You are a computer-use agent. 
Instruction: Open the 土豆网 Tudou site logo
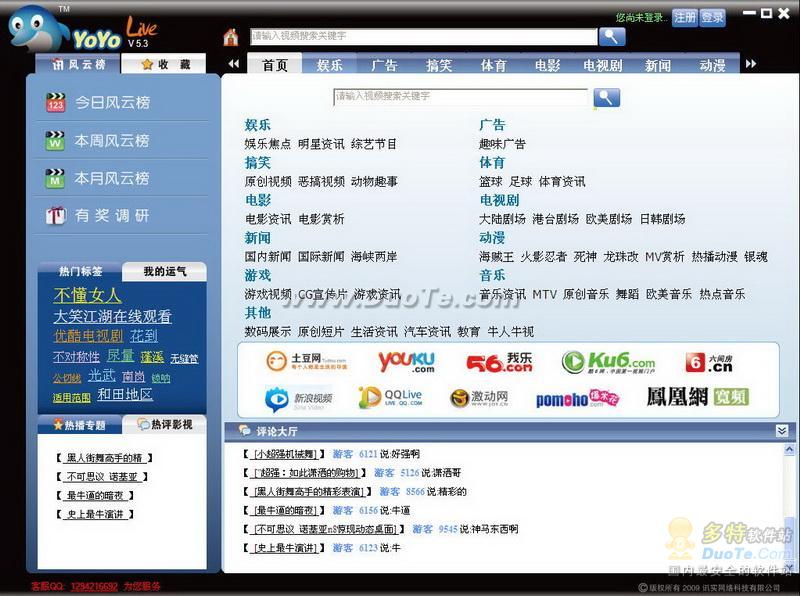pyautogui.click(x=307, y=361)
